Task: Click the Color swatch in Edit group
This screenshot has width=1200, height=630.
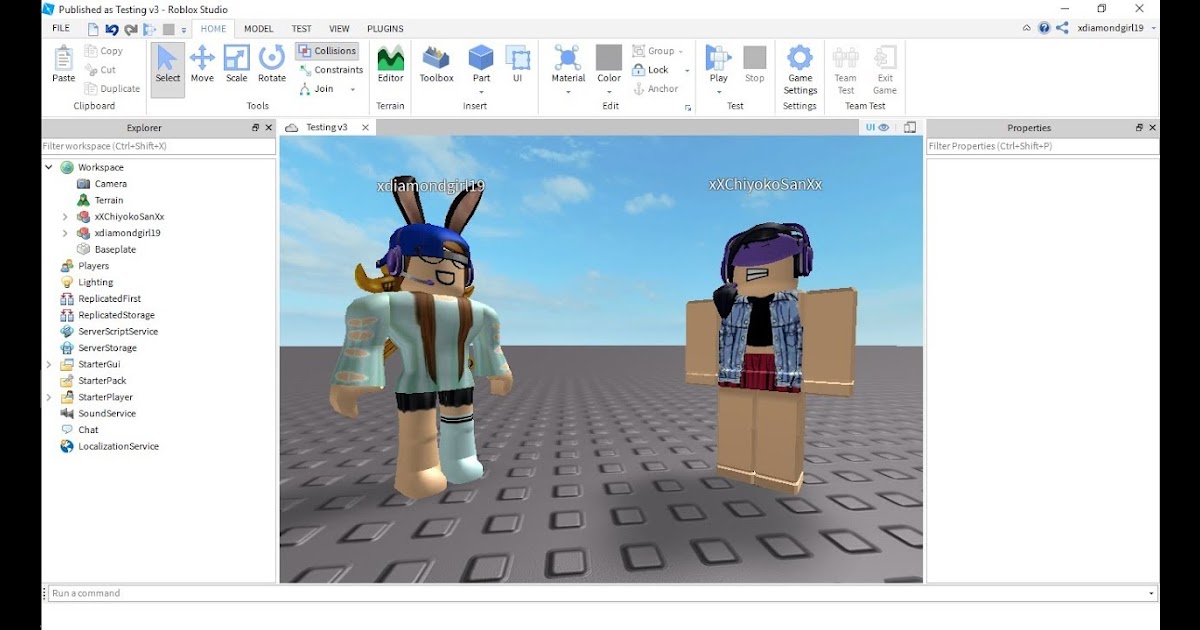Action: (609, 57)
